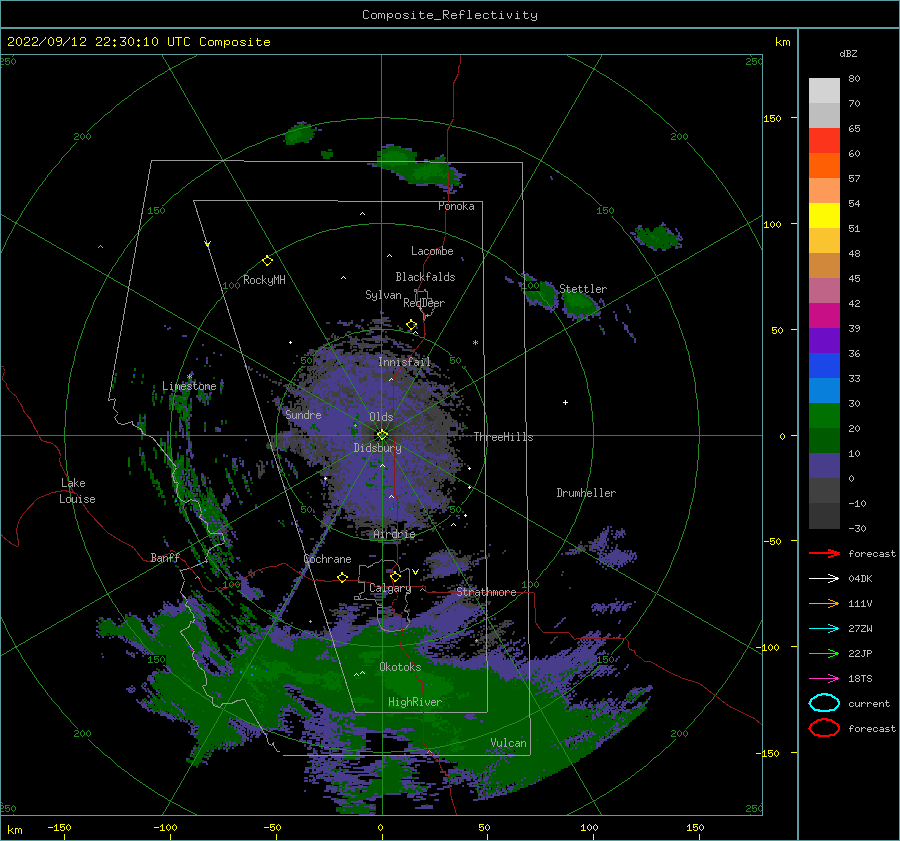The width and height of the screenshot is (900, 841).
Task: Click the Blackfalds city label
Action: [x=425, y=277]
